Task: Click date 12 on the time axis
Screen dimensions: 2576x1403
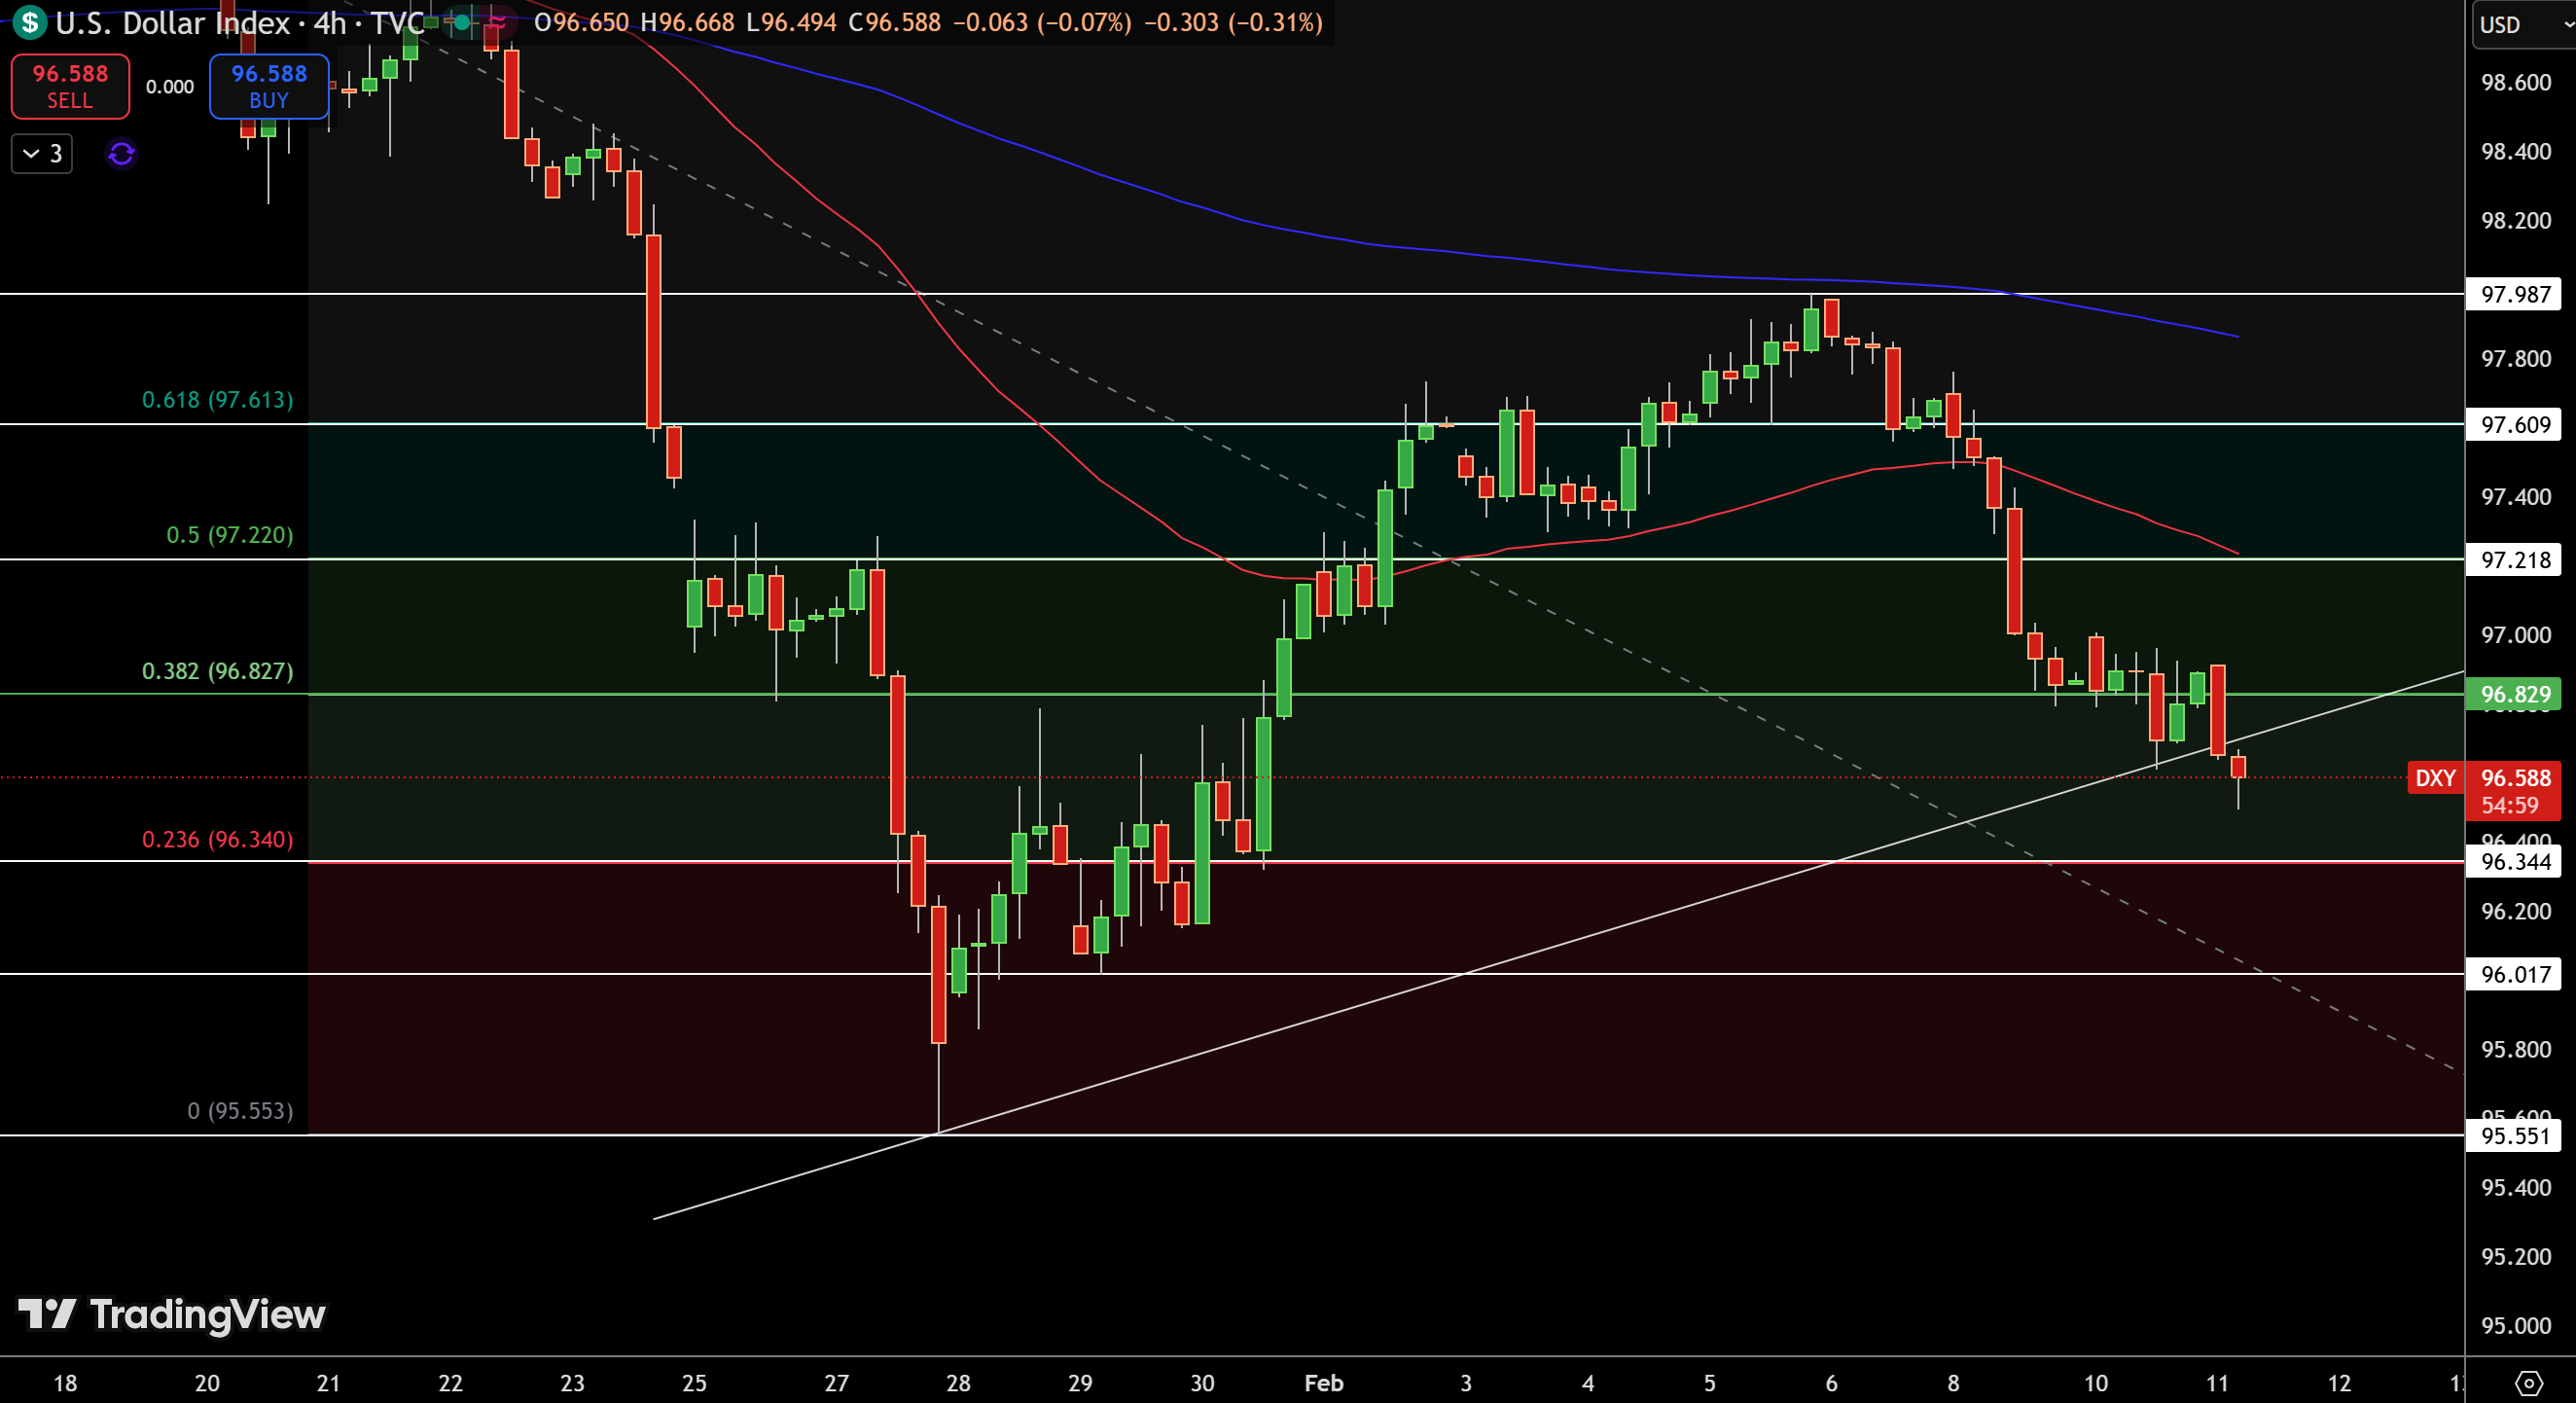Action: tap(2339, 1383)
